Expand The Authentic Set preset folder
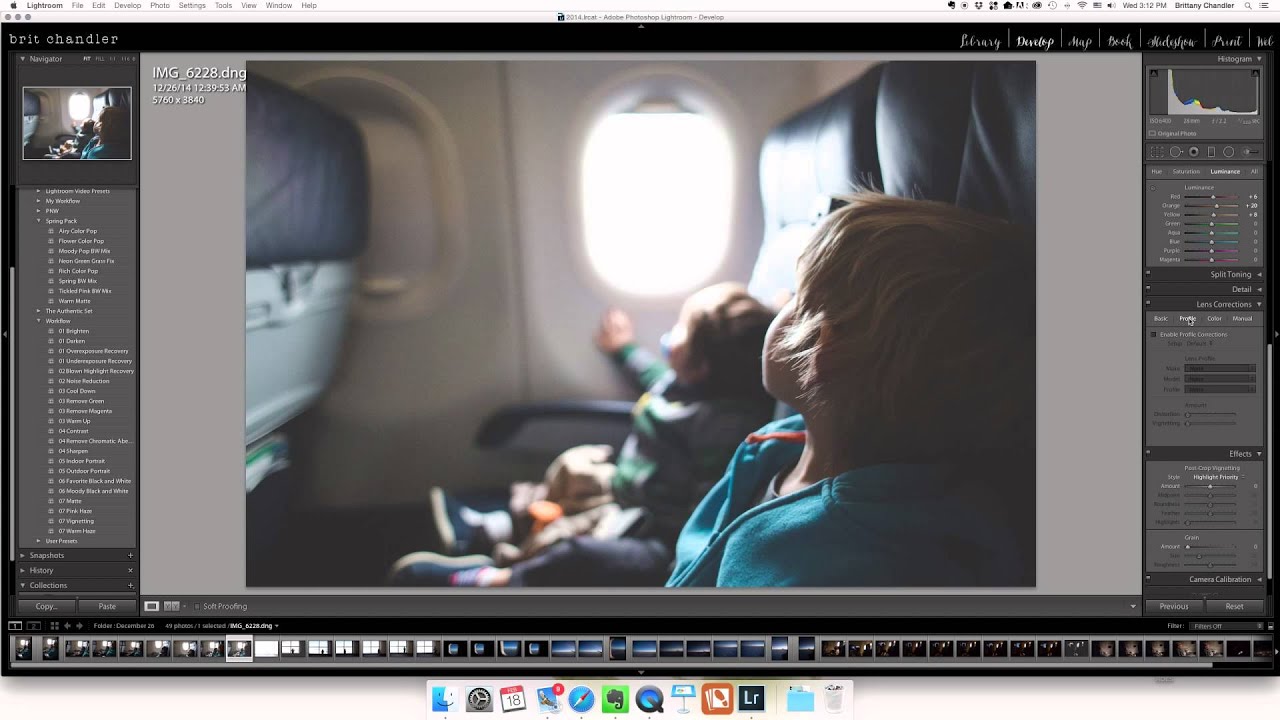Image resolution: width=1280 pixels, height=720 pixels. coord(39,311)
